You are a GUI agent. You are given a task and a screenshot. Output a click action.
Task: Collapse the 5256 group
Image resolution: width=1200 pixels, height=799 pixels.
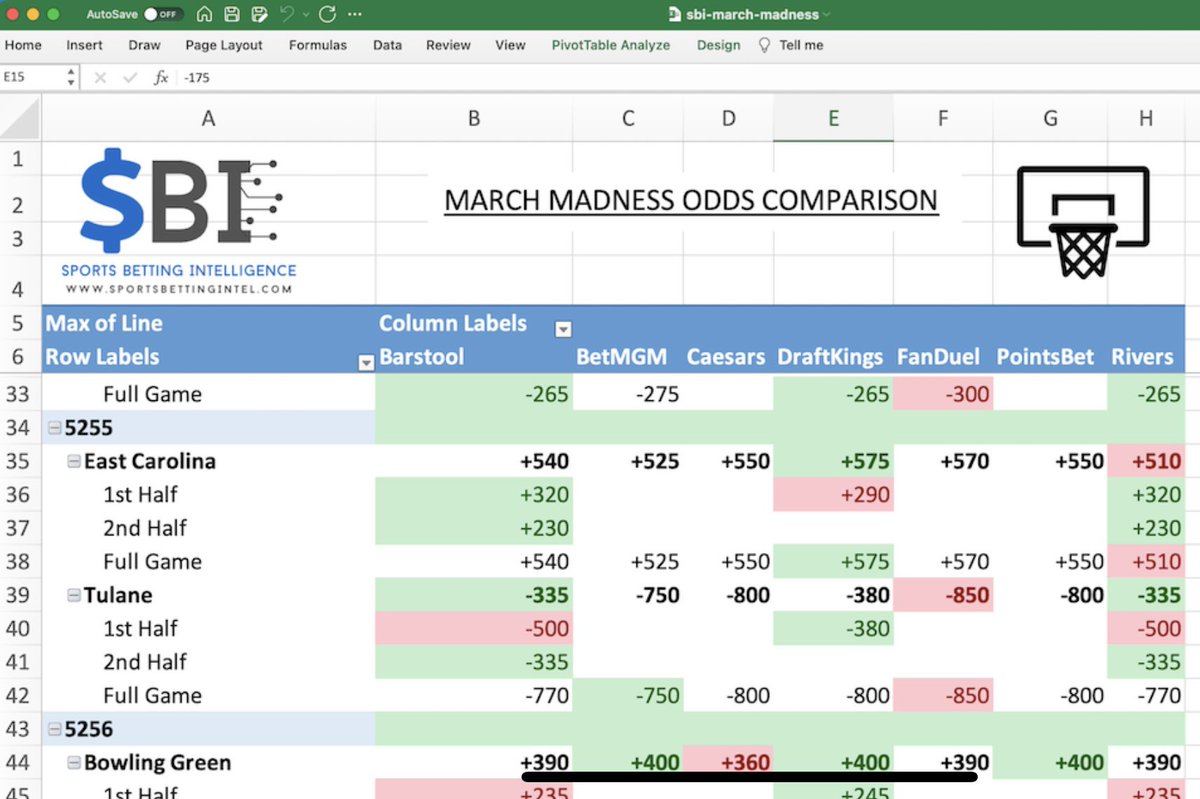[x=54, y=730]
